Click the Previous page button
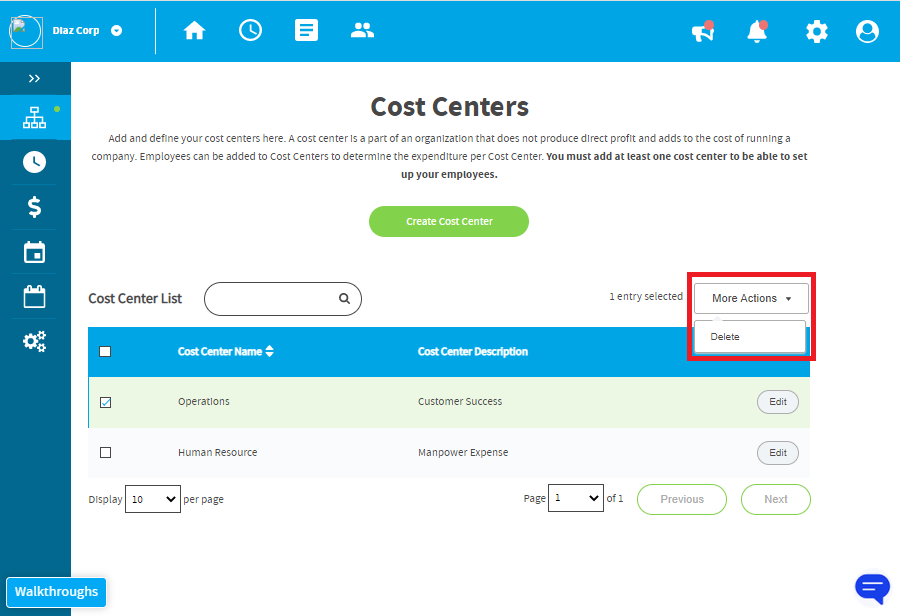The image size is (900, 616). (x=682, y=499)
